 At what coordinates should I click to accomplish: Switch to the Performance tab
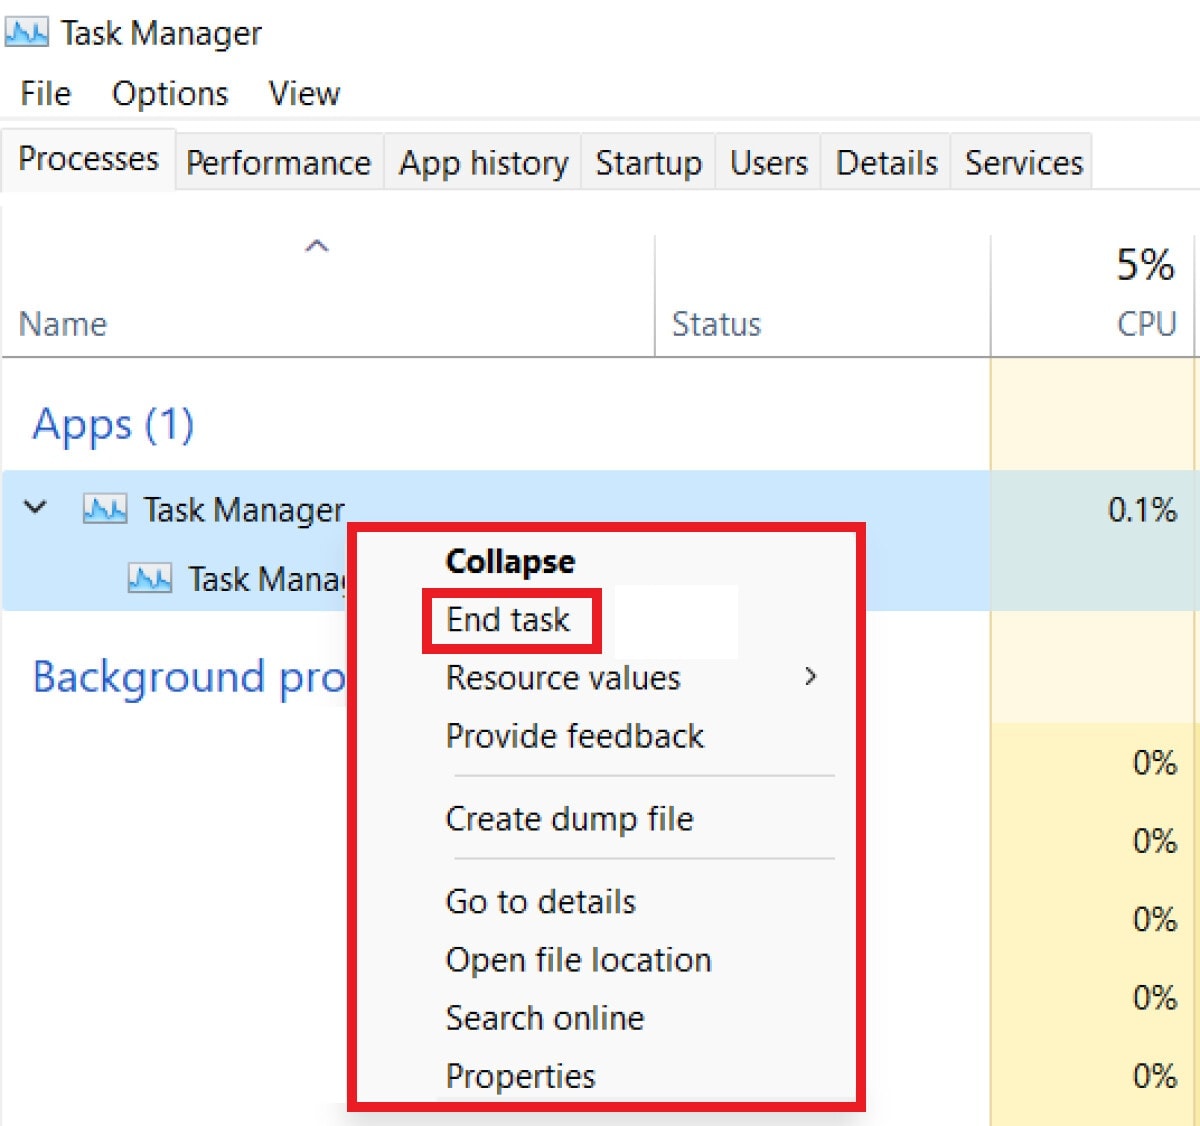(x=278, y=162)
